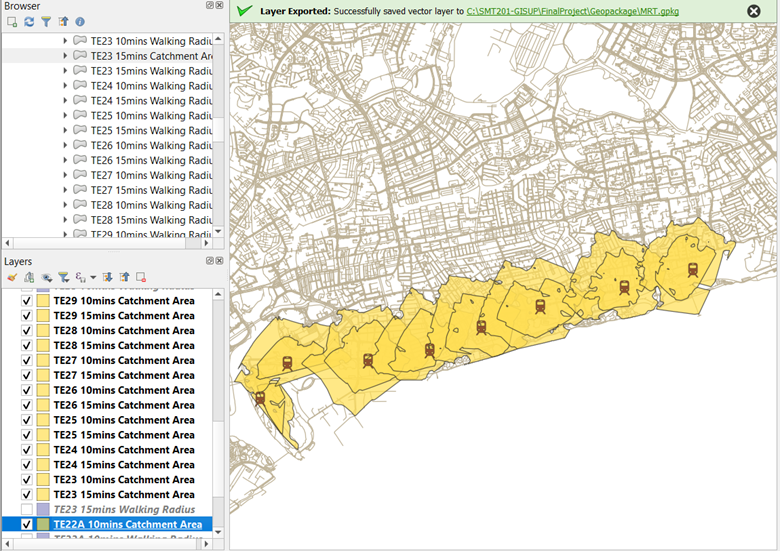
Task: Expand all layers in Layers panel
Action: (x=108, y=277)
